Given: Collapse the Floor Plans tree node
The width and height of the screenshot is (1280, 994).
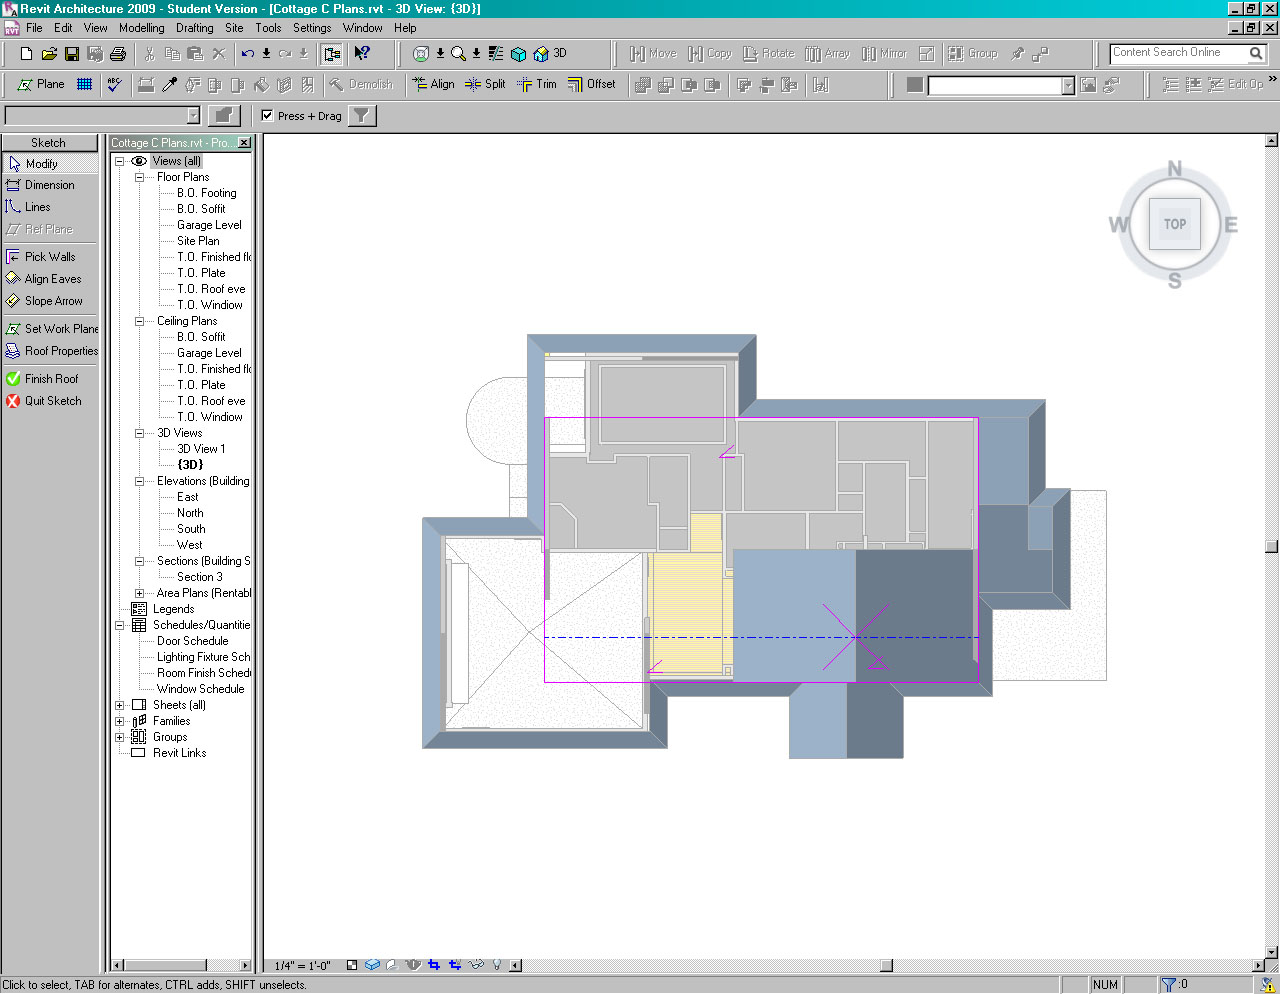Looking at the screenshot, I should (x=140, y=177).
